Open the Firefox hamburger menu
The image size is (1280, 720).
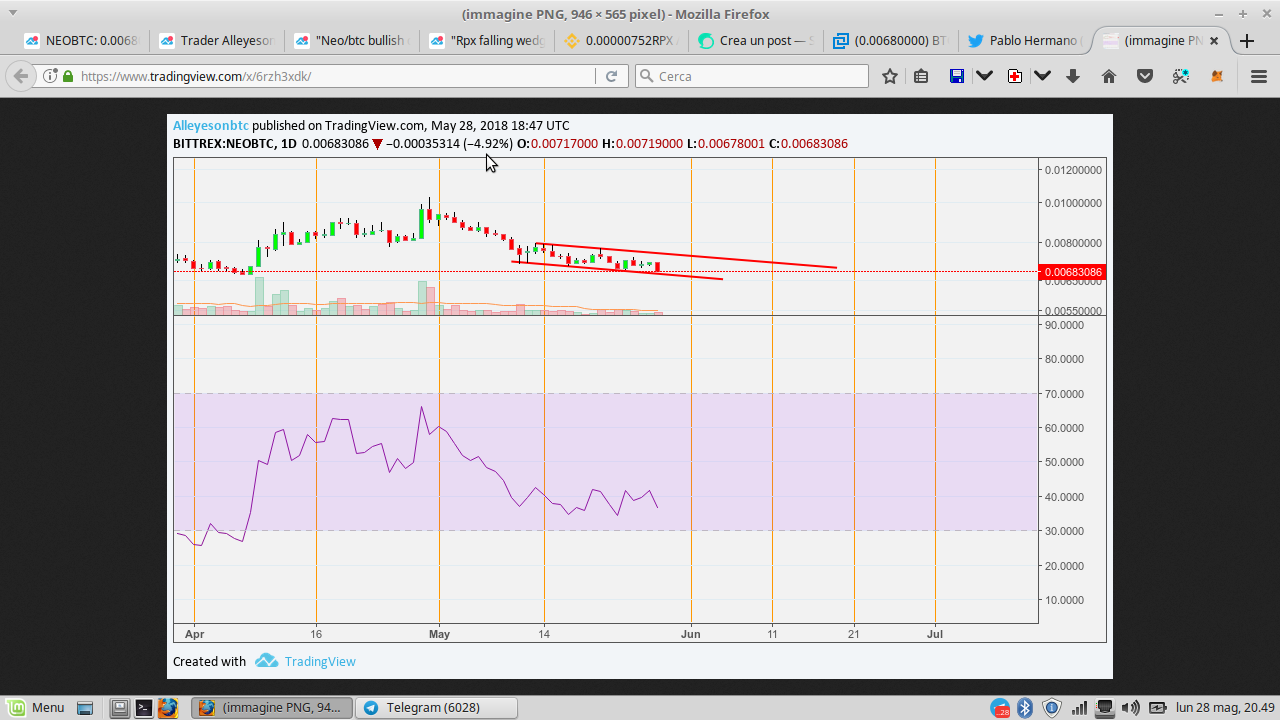(1259, 76)
